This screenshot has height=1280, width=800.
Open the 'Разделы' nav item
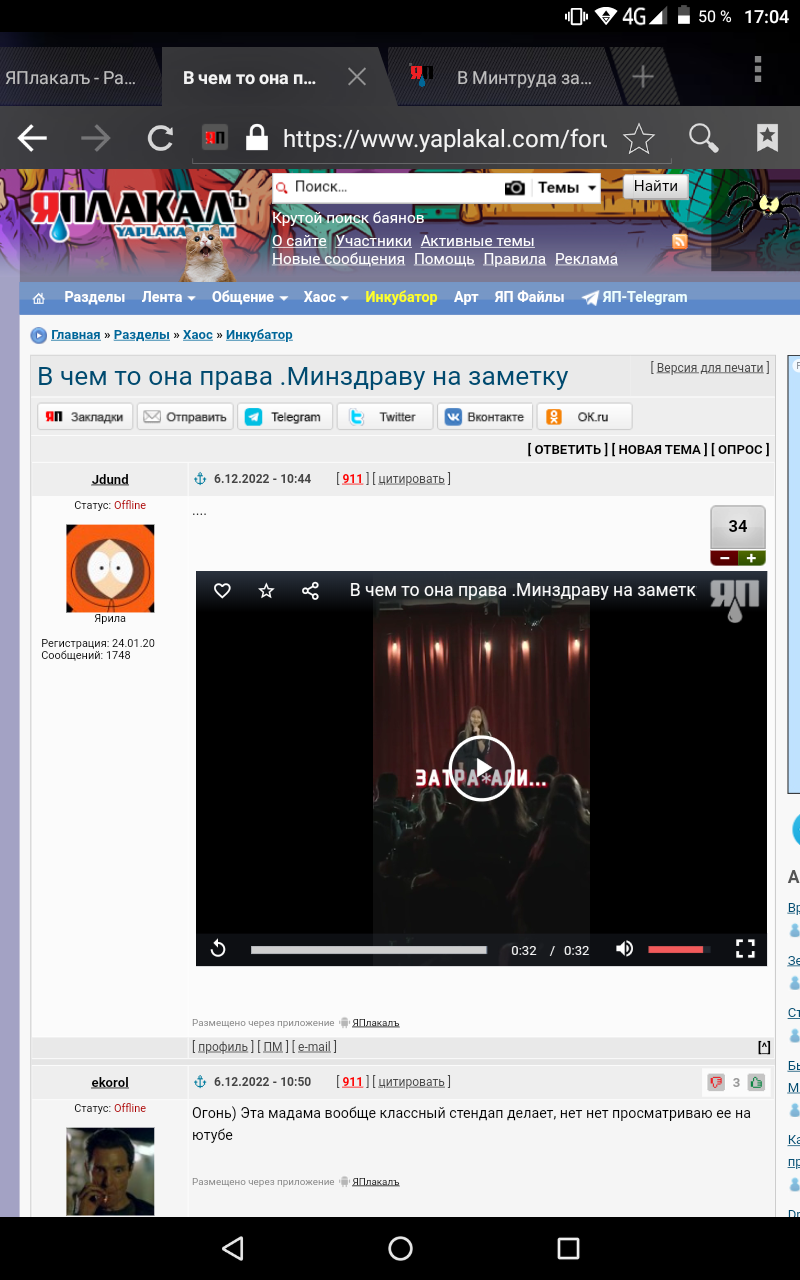click(x=94, y=297)
